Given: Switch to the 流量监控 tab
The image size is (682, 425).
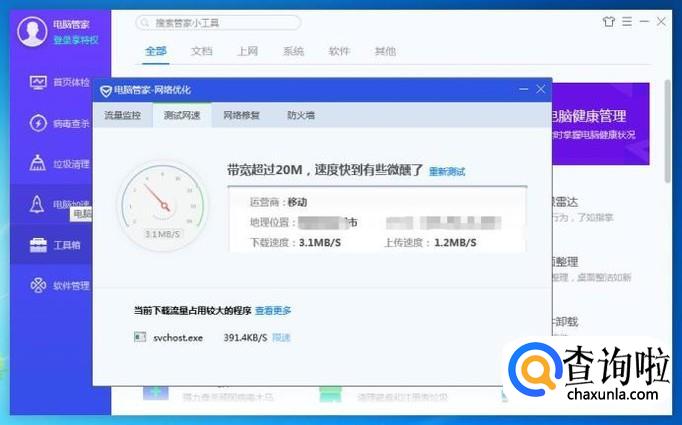Looking at the screenshot, I should [123, 115].
